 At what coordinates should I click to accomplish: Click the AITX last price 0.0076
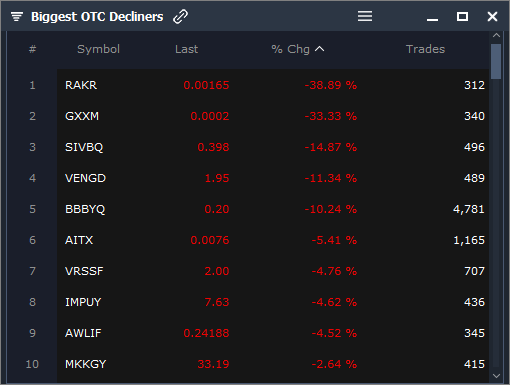(x=210, y=240)
